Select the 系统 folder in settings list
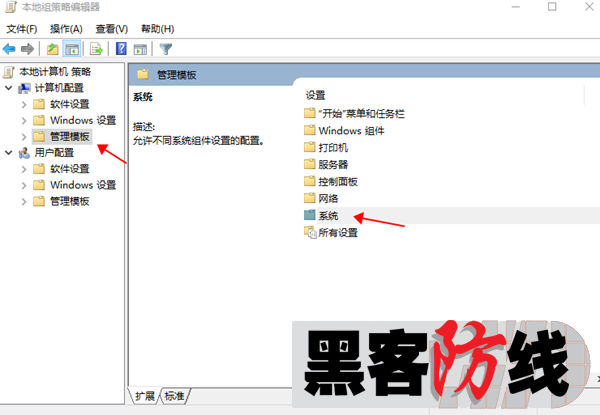Image resolution: width=600 pixels, height=415 pixels. point(328,216)
